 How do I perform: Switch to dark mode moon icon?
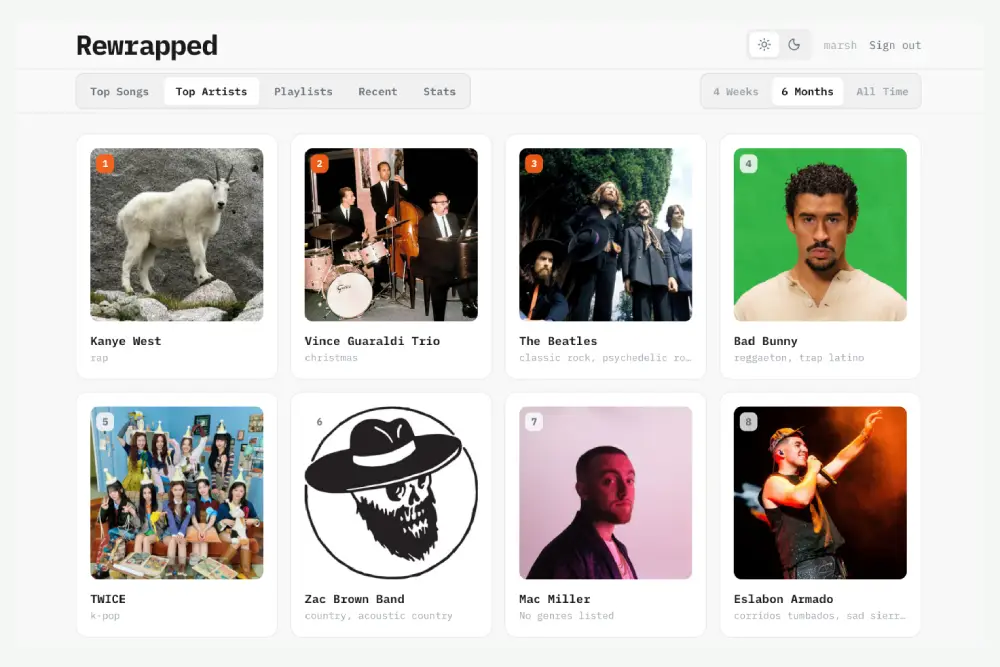click(794, 45)
